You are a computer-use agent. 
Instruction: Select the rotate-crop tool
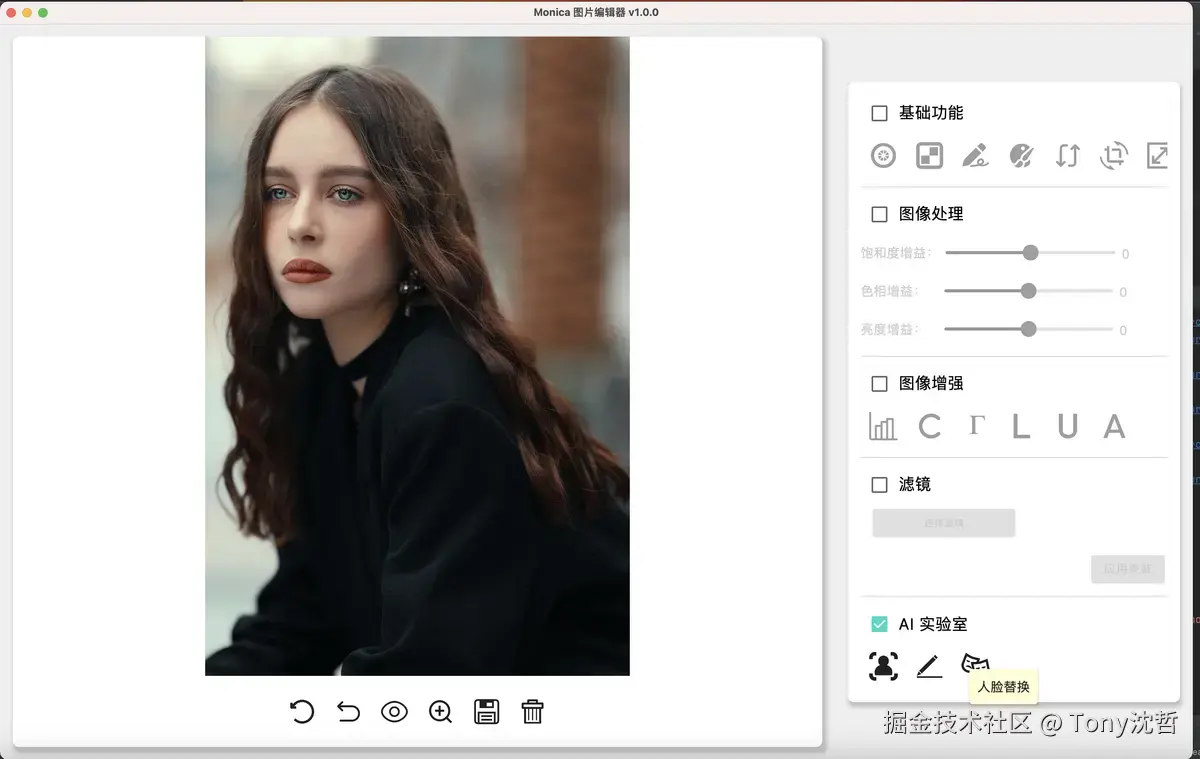click(x=1113, y=156)
